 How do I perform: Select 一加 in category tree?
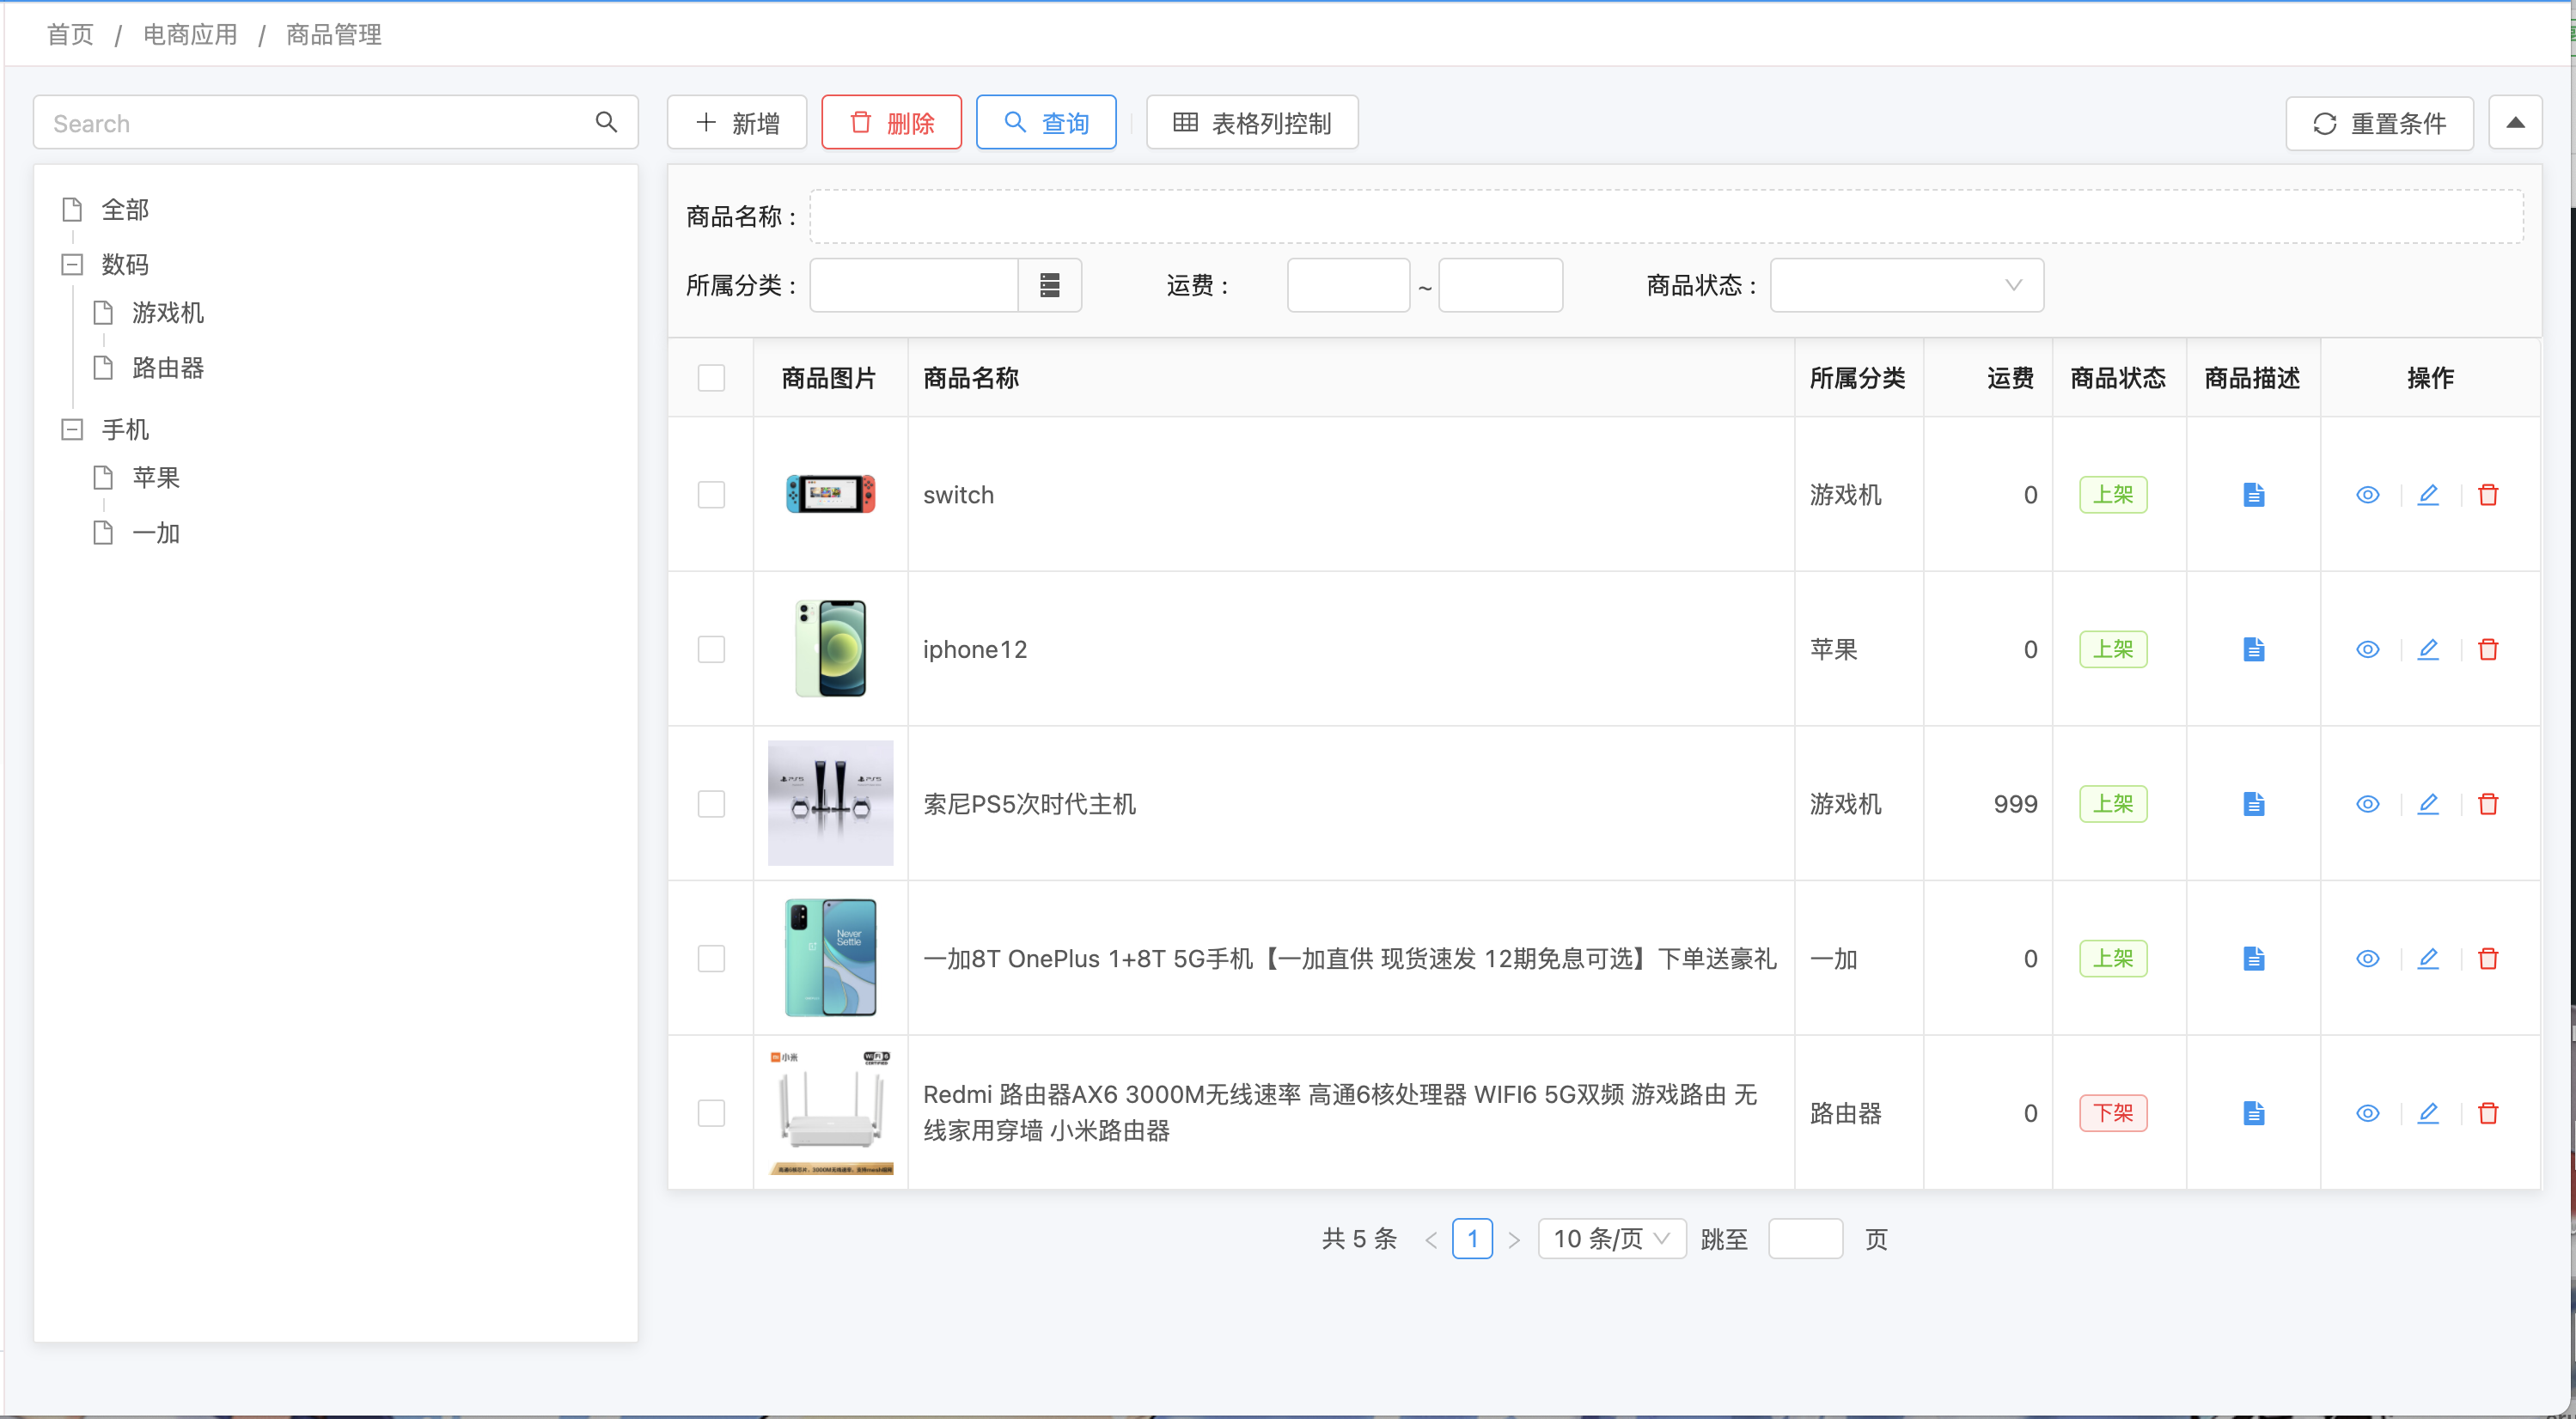point(156,533)
